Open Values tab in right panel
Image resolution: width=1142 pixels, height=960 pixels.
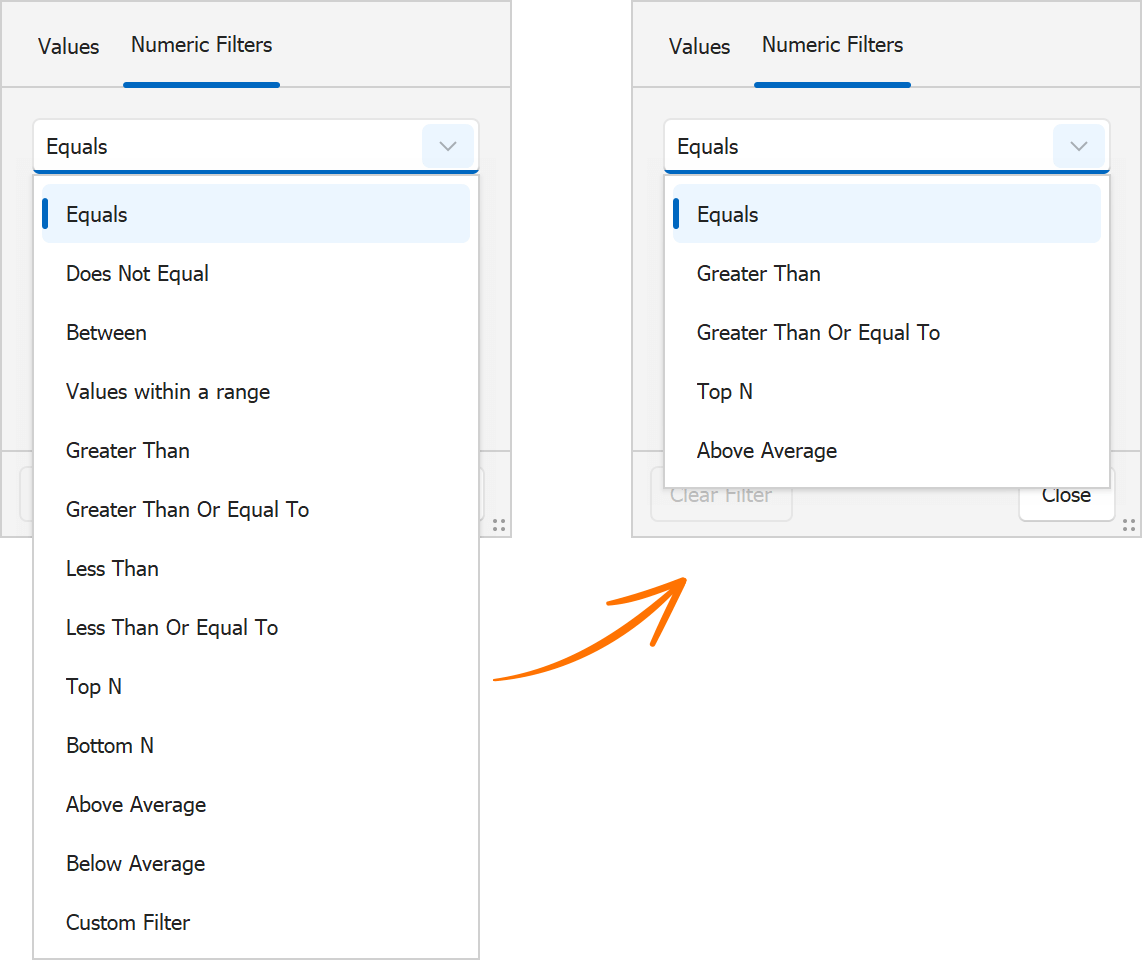click(699, 47)
